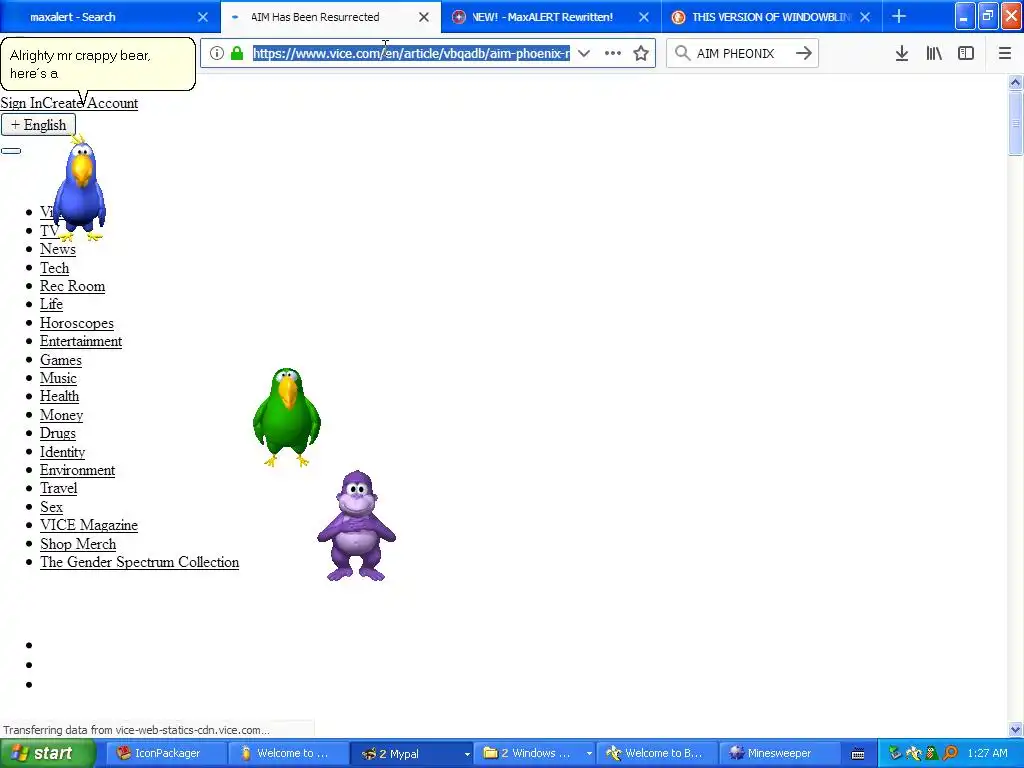Click the orange magnifier tray icon
This screenshot has height=768, width=1024.
tap(950, 753)
